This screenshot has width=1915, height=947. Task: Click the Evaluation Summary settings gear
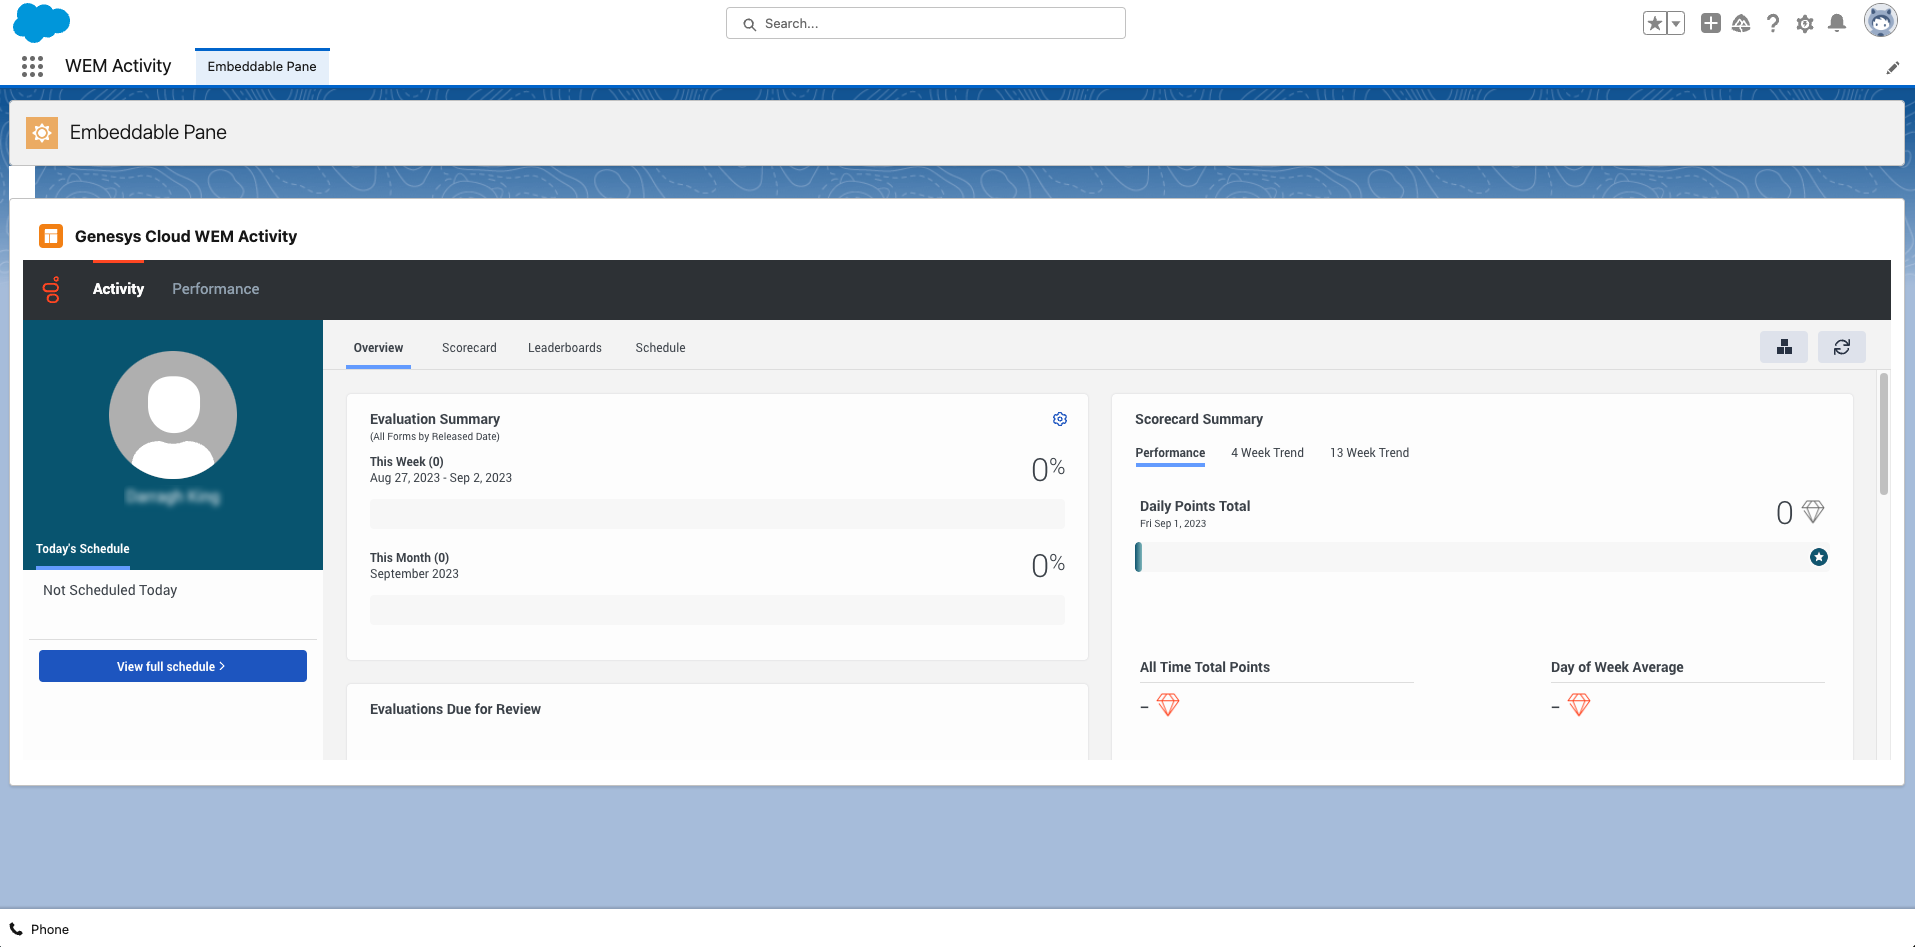point(1060,419)
